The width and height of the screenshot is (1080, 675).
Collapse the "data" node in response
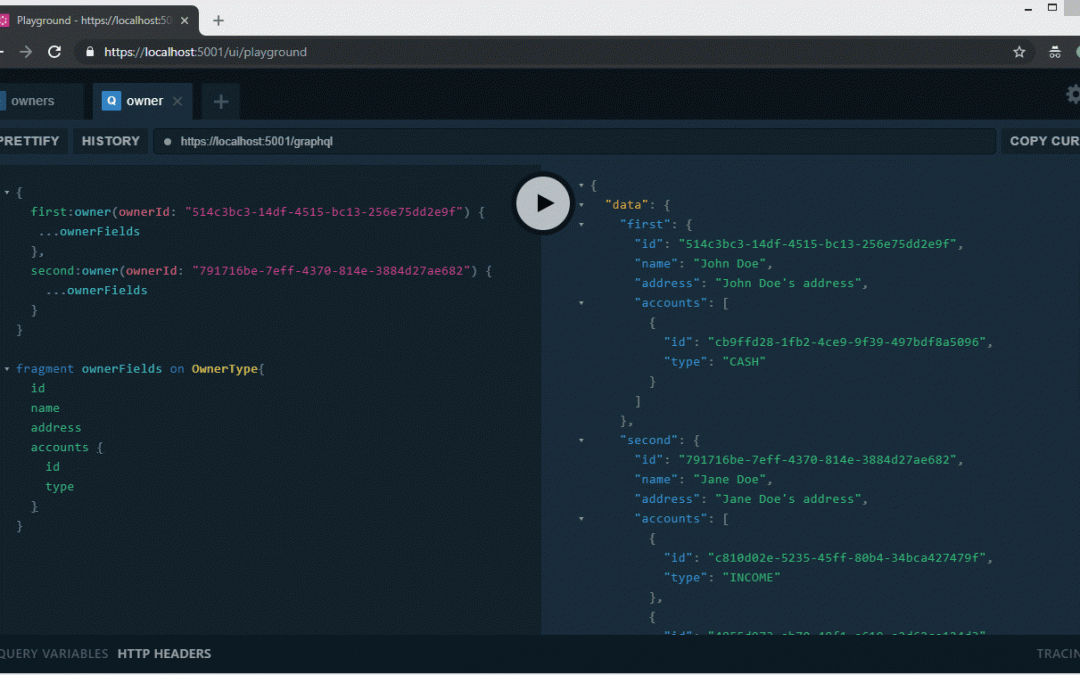coord(582,205)
